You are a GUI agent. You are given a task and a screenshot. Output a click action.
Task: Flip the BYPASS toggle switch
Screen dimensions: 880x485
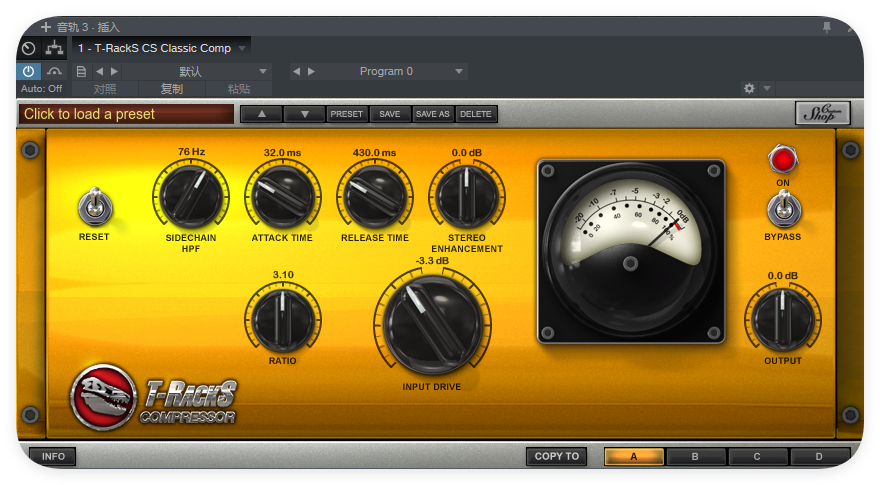783,207
